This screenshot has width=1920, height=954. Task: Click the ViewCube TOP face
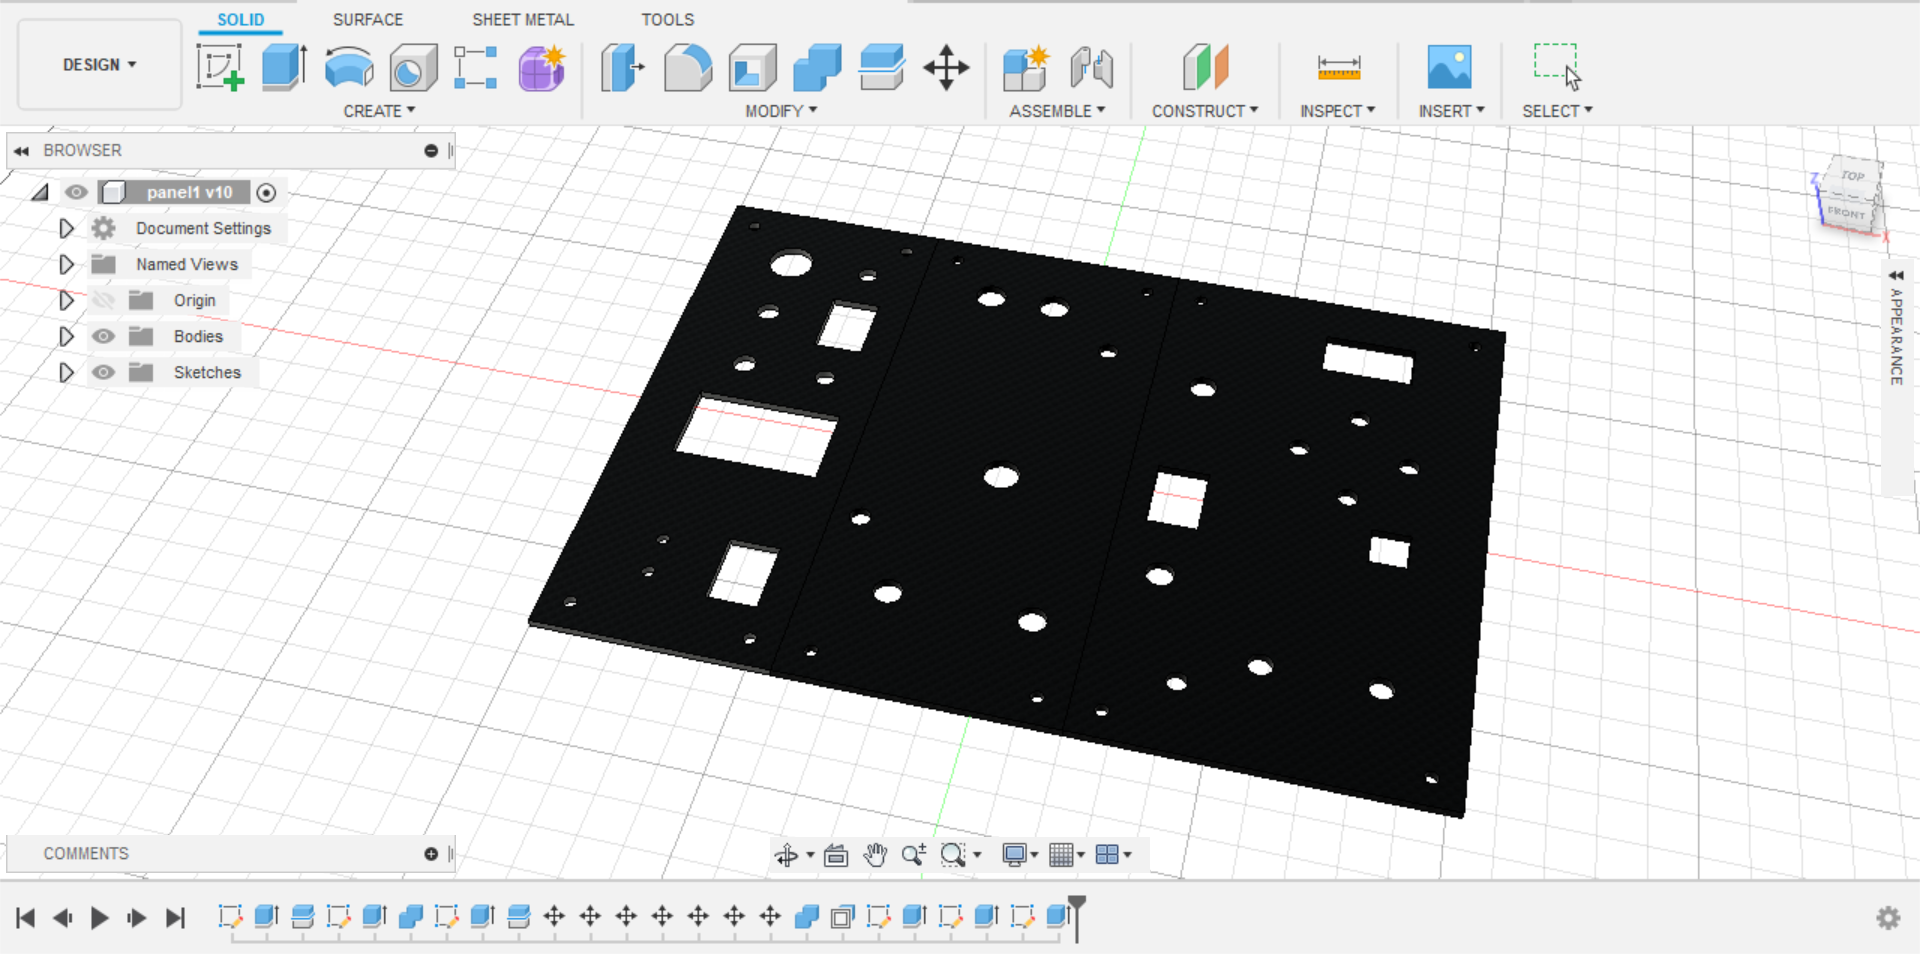(x=1852, y=176)
